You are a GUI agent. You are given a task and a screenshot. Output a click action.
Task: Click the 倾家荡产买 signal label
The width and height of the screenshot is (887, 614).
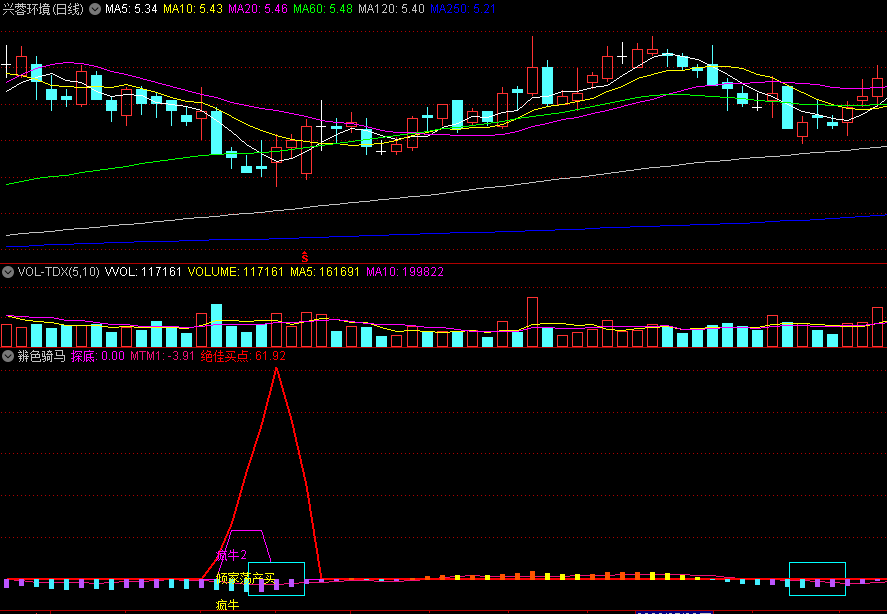[246, 578]
